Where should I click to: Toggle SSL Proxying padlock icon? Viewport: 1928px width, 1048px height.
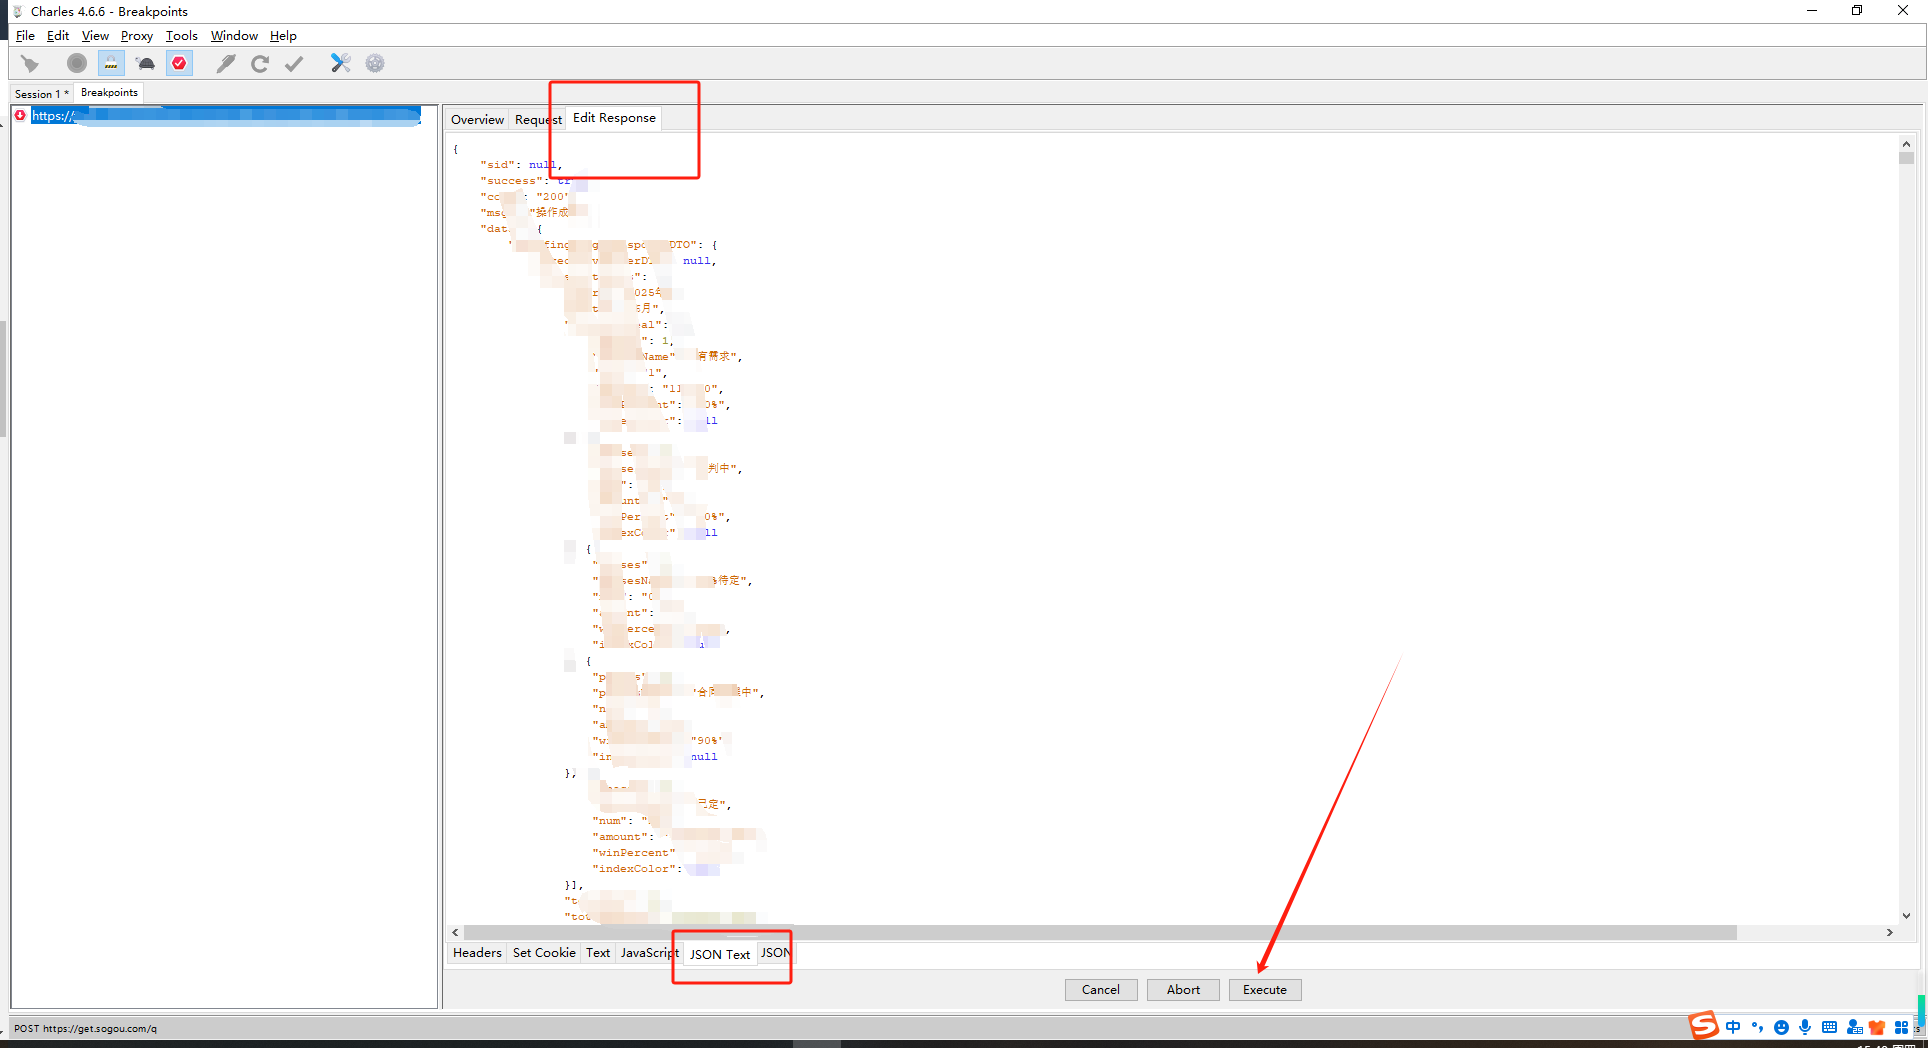point(111,64)
